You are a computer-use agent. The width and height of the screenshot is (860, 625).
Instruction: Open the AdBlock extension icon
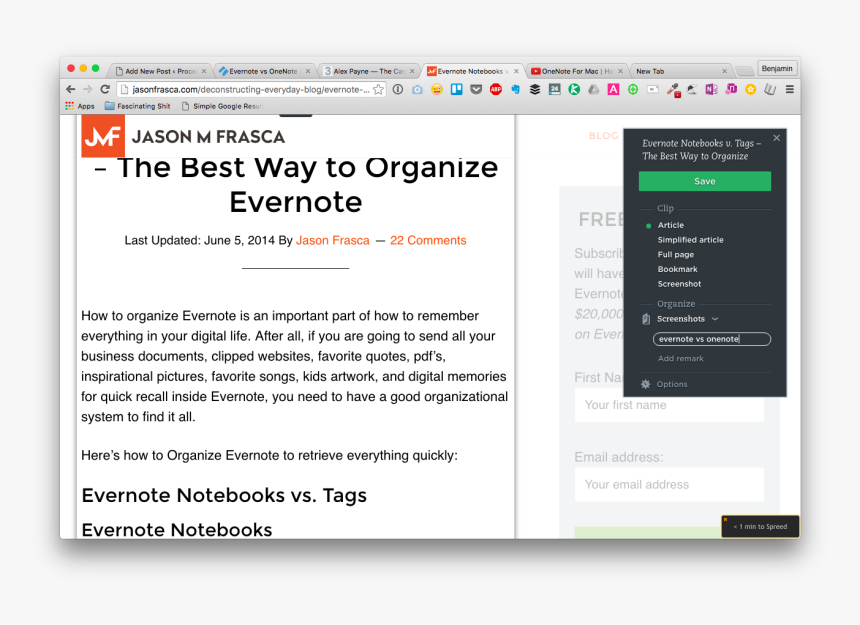point(495,89)
